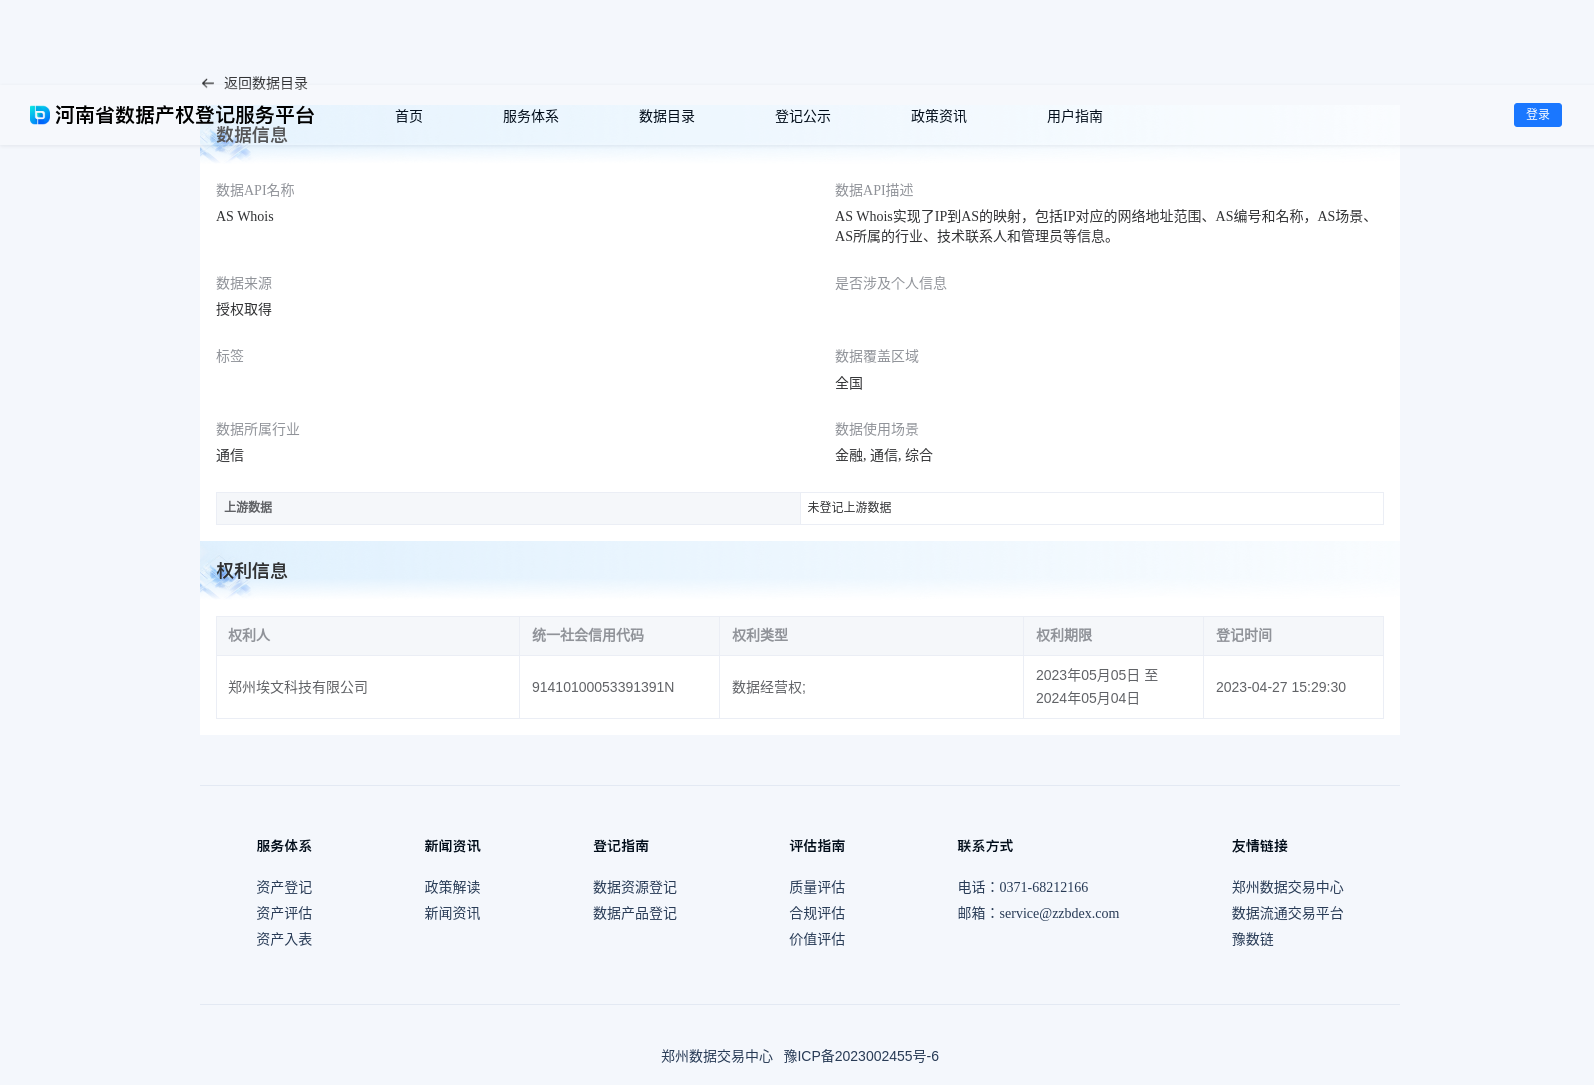The image size is (1594, 1085).
Task: Click the platform logo icon
Action: 40,115
